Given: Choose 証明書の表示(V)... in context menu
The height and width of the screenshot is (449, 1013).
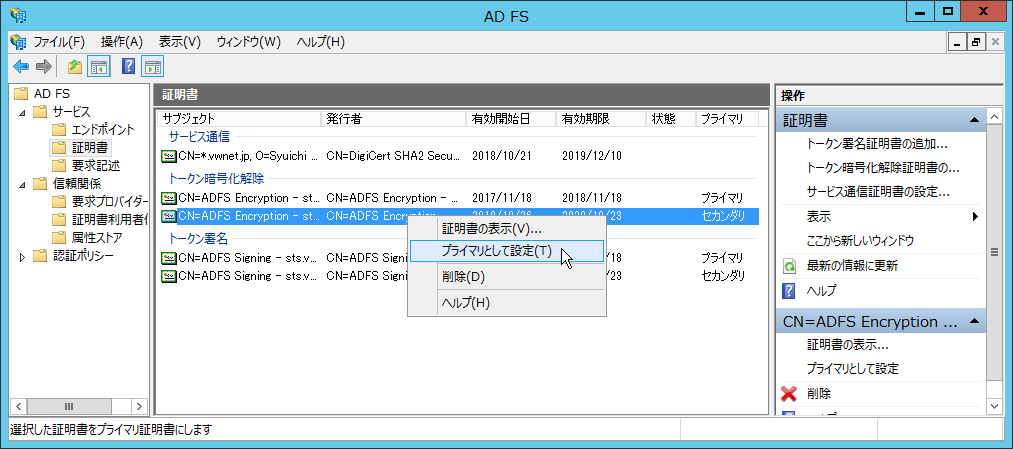Looking at the screenshot, I should pos(506,229).
